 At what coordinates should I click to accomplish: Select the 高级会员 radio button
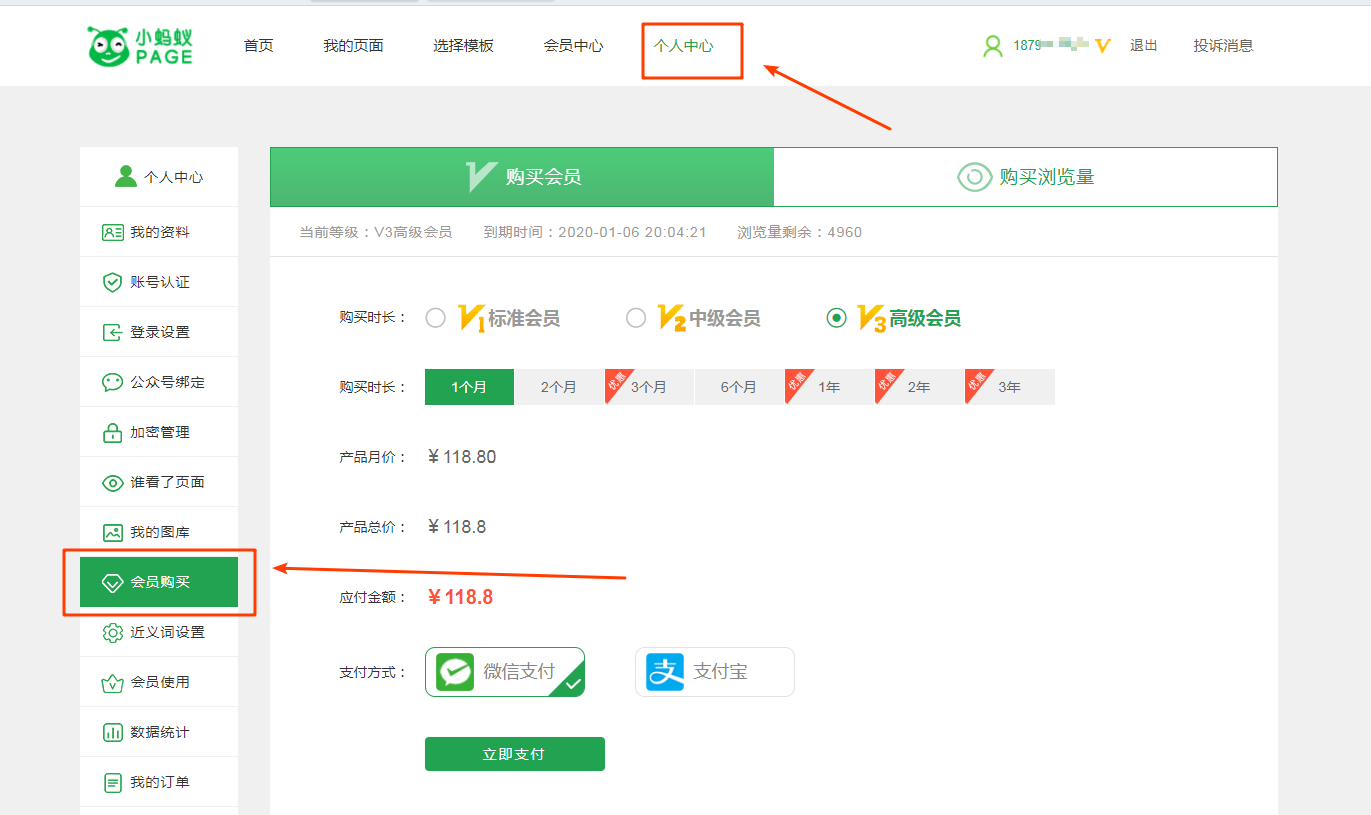(x=836, y=318)
